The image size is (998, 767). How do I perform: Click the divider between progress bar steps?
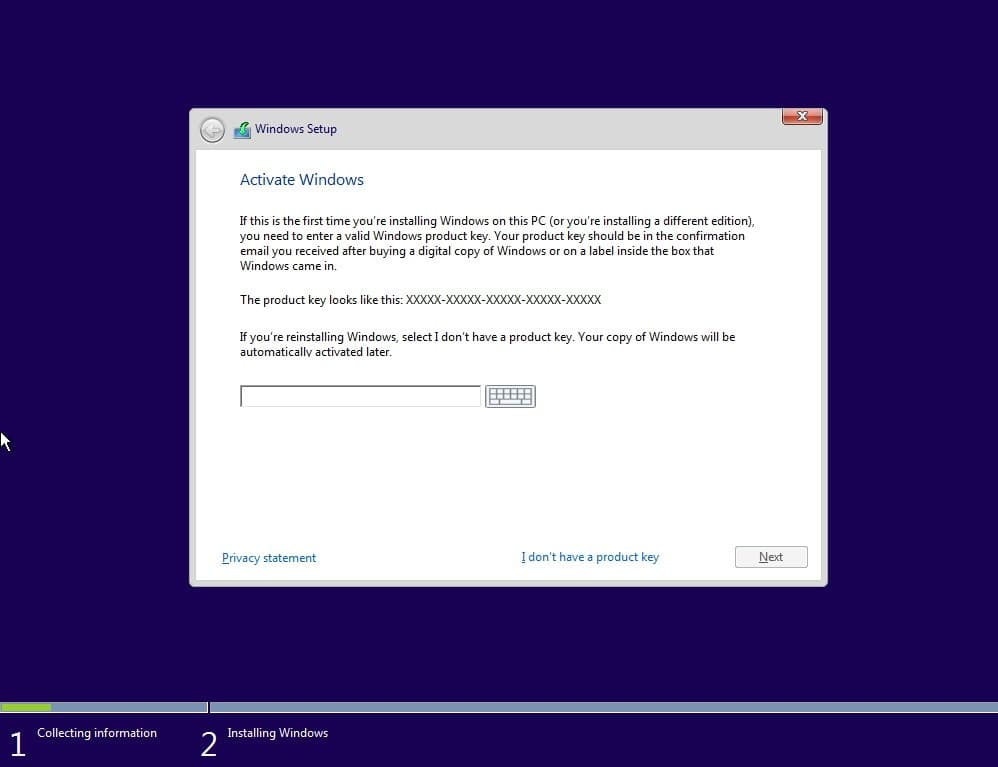[208, 707]
